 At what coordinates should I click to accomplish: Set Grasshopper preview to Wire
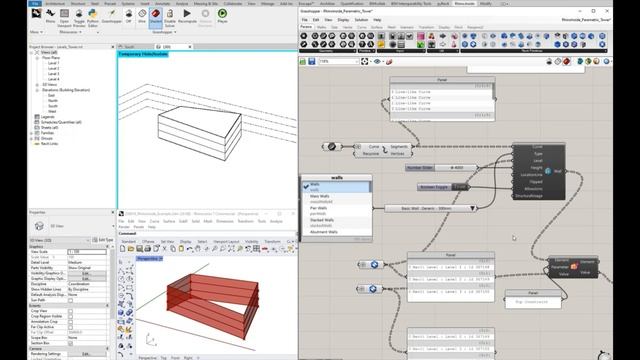point(142,16)
